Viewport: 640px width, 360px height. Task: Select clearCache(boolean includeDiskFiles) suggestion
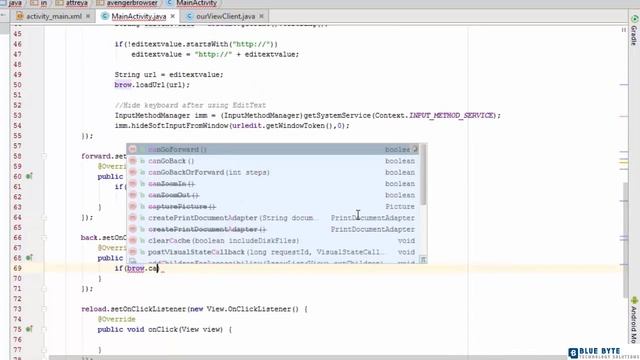coord(273,241)
